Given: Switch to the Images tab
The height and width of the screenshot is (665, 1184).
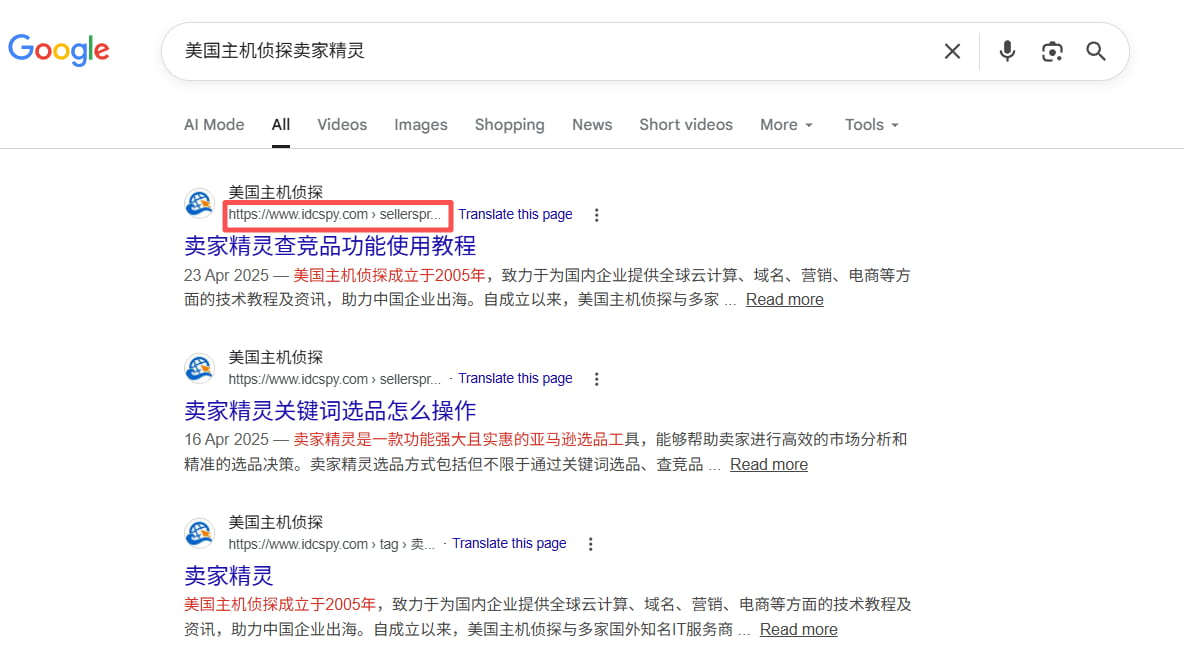Looking at the screenshot, I should tap(420, 125).
